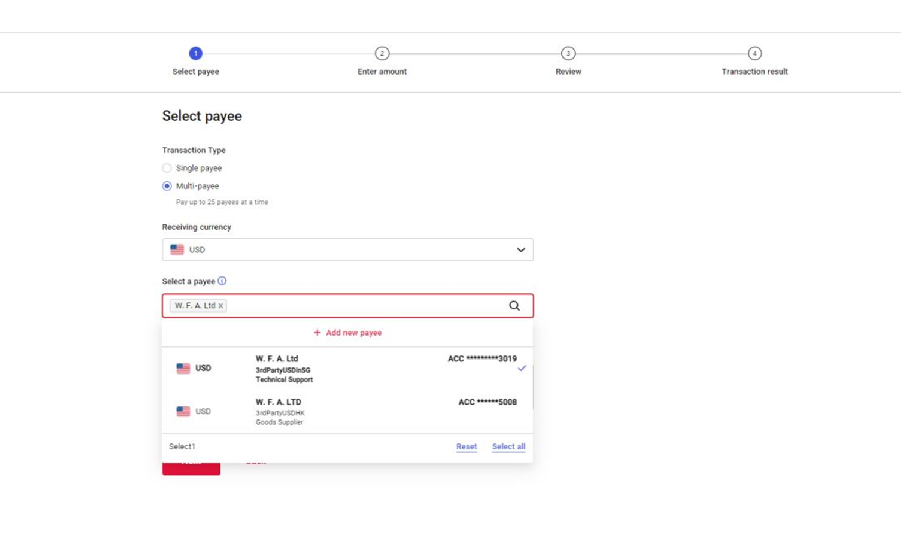Viewport: 901px width, 537px height.
Task: Click the Reset link
Action: coord(466,447)
